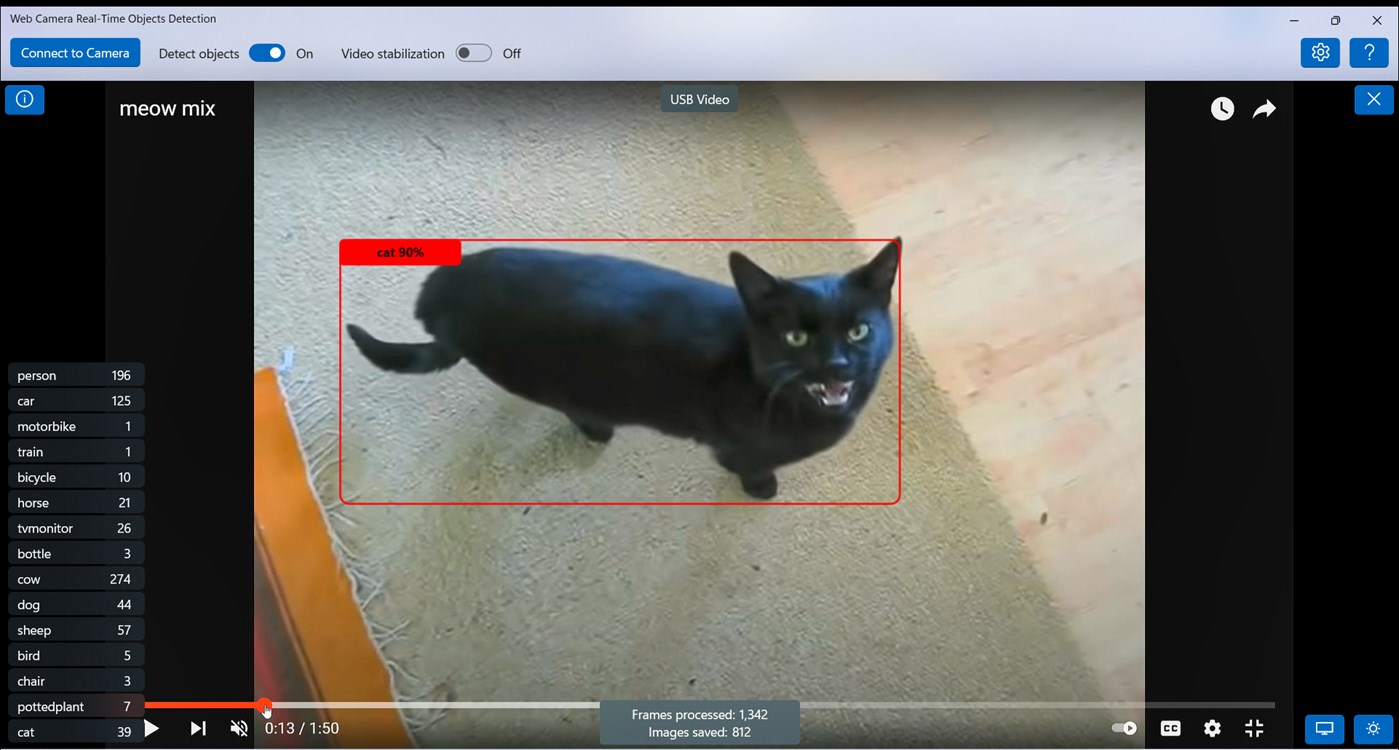Click the cat 90% detection label
The width and height of the screenshot is (1399, 750).
coord(400,252)
